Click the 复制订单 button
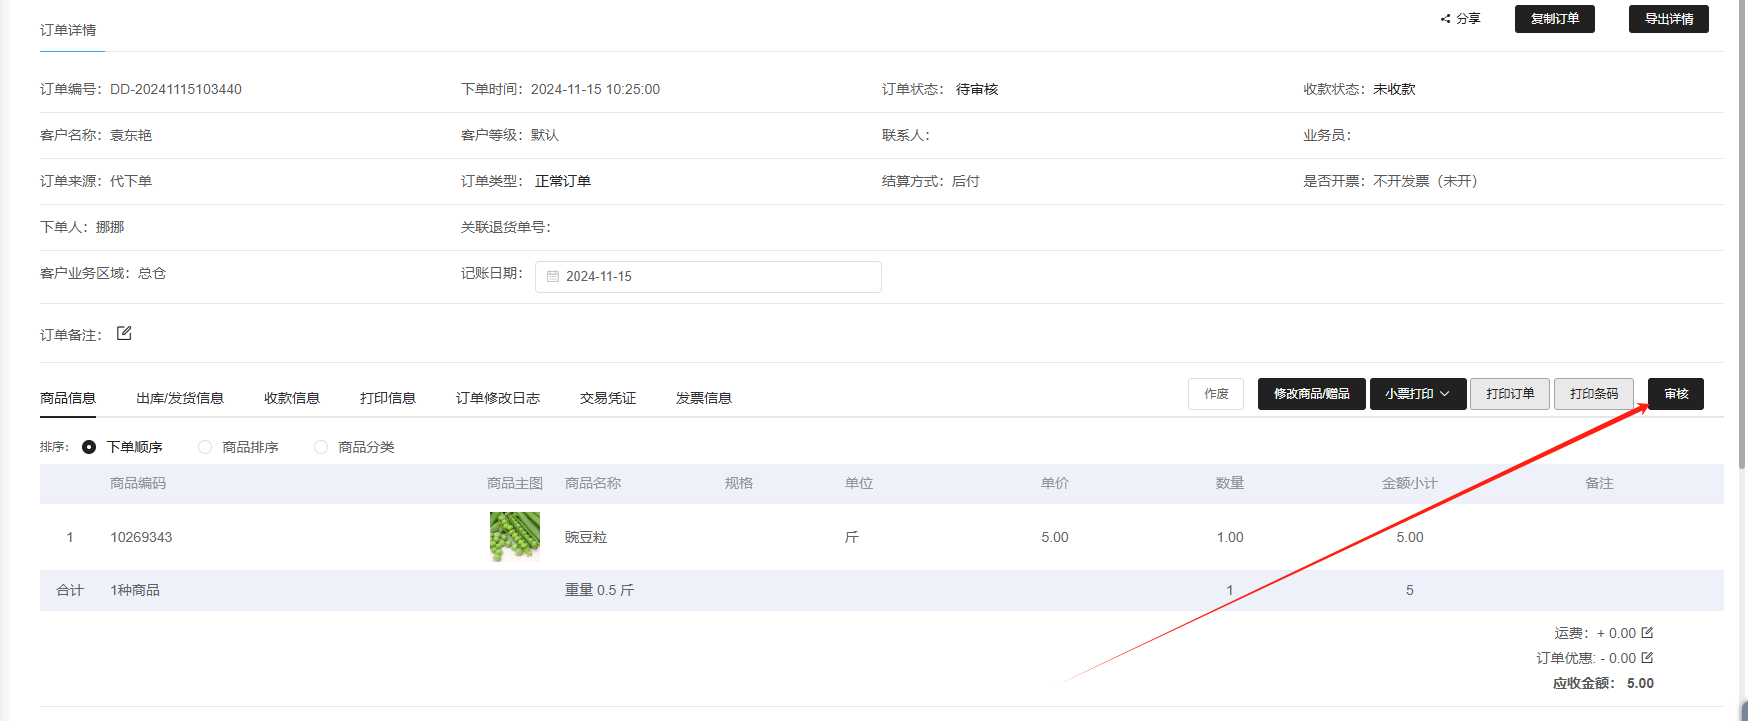The height and width of the screenshot is (721, 1748). 1554,19
